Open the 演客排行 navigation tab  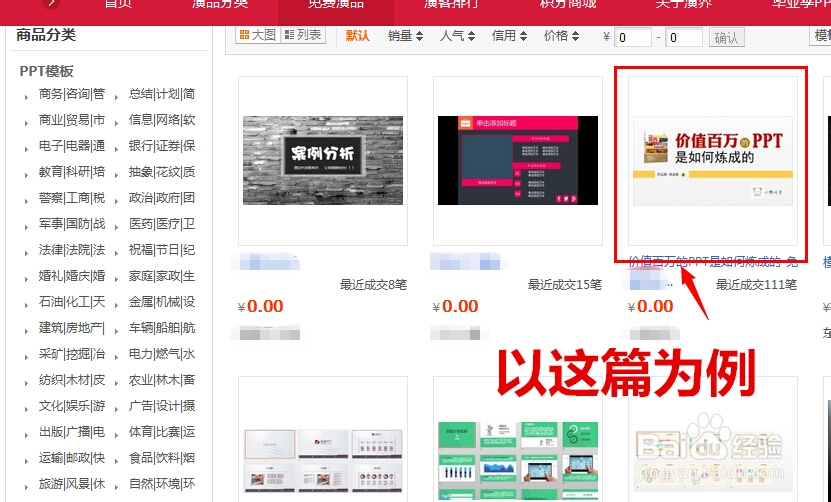point(452,4)
